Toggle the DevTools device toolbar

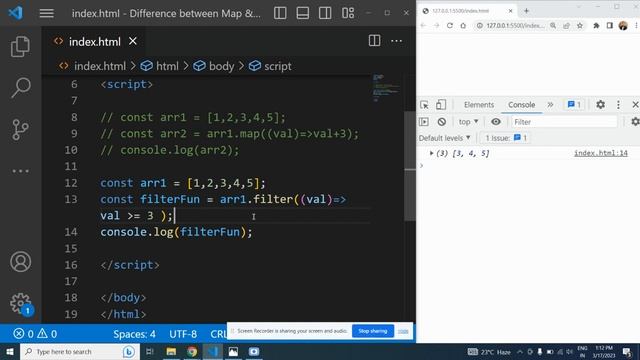pos(441,105)
